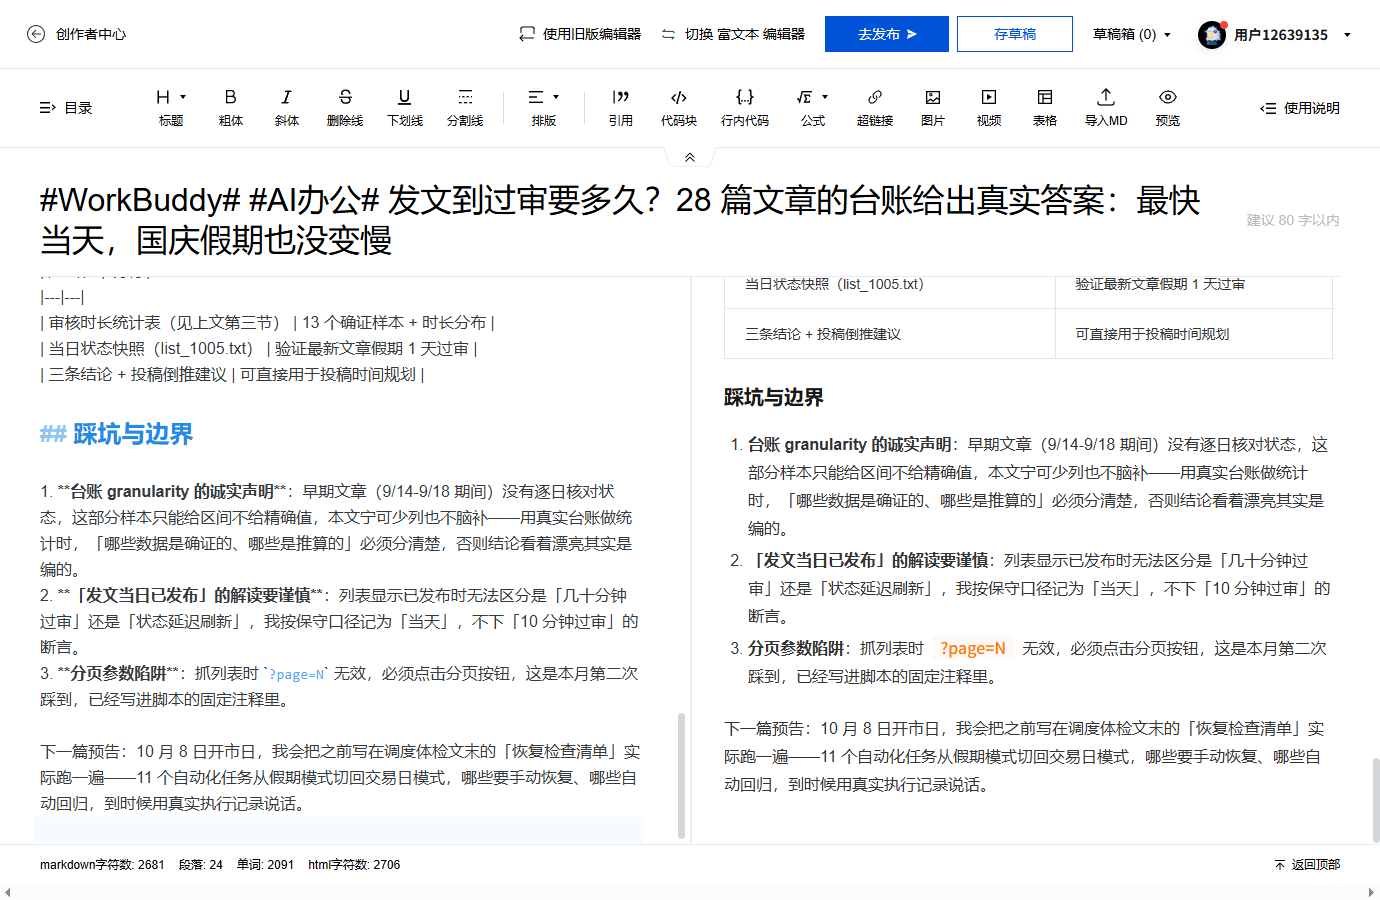The image size is (1380, 900).
Task: Open the 目录 table of contents
Action: 66,108
